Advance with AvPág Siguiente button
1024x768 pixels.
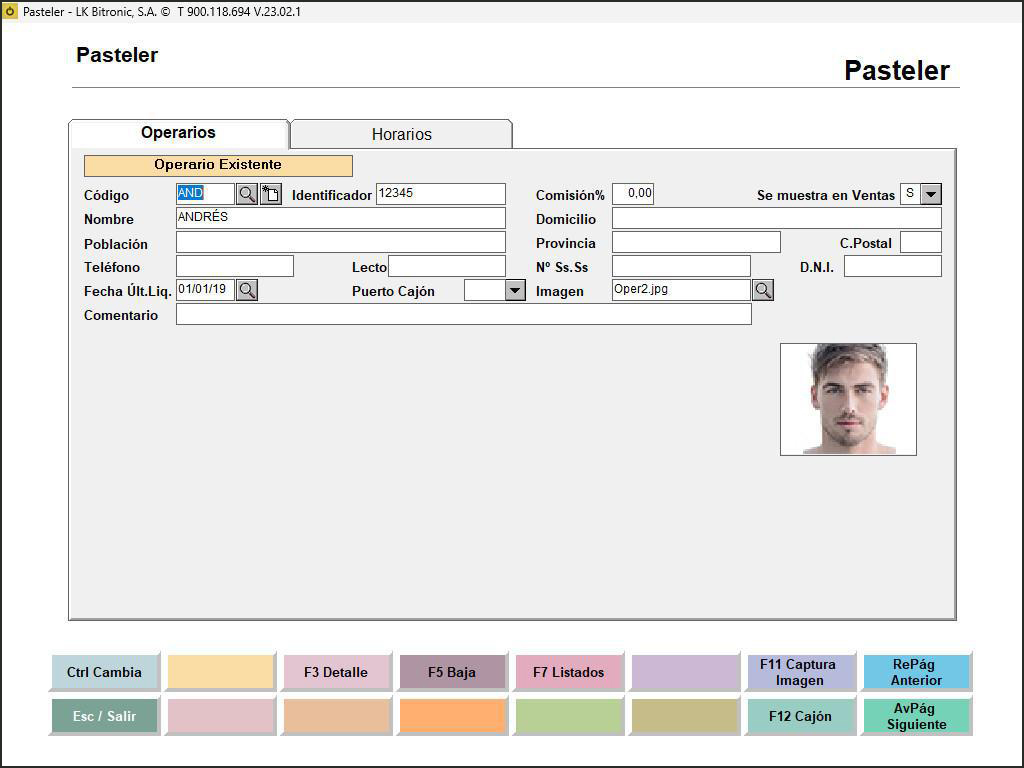916,716
